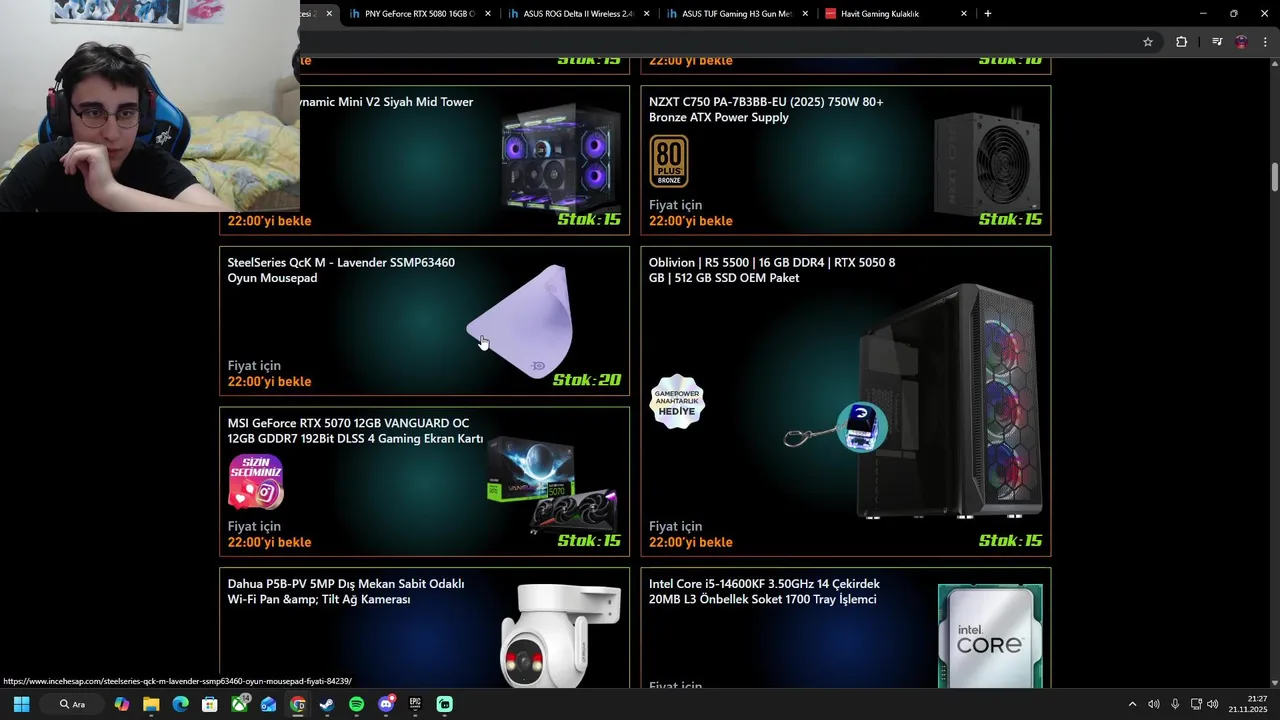
Task: Click "Stok: 20" on the mousepad card
Action: click(587, 380)
